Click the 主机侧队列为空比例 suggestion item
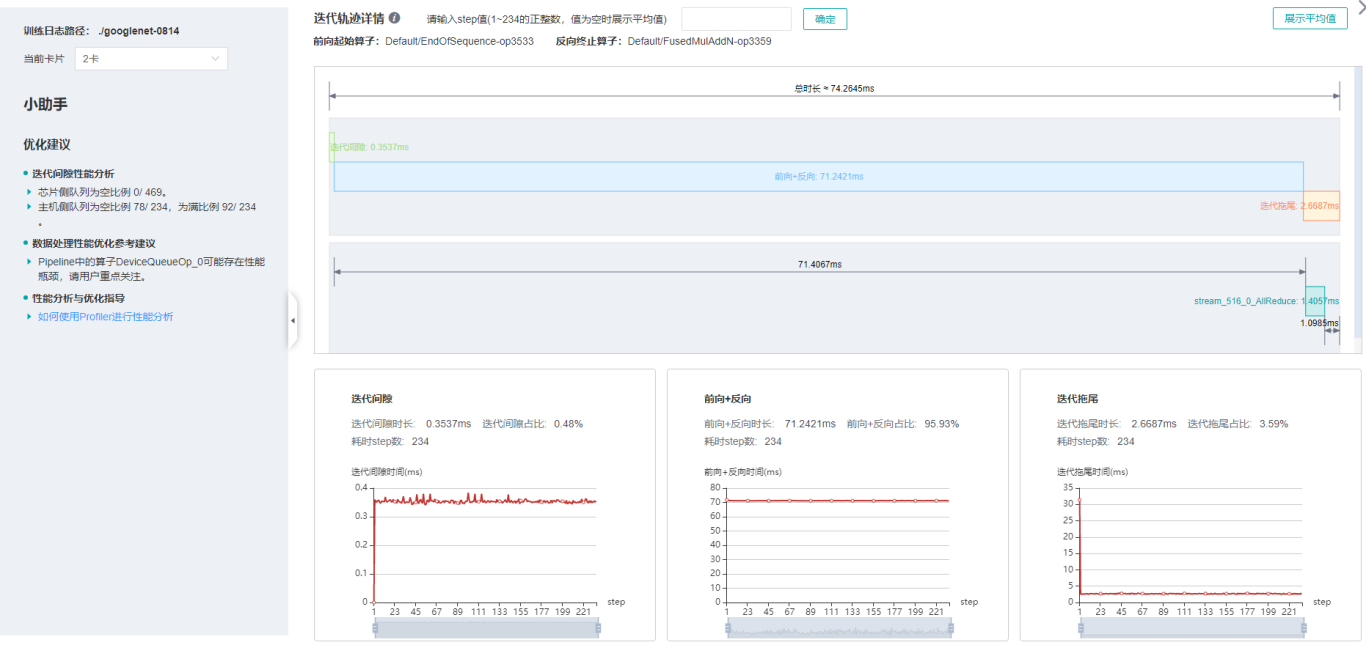Image resolution: width=1366 pixels, height=645 pixels. point(146,207)
